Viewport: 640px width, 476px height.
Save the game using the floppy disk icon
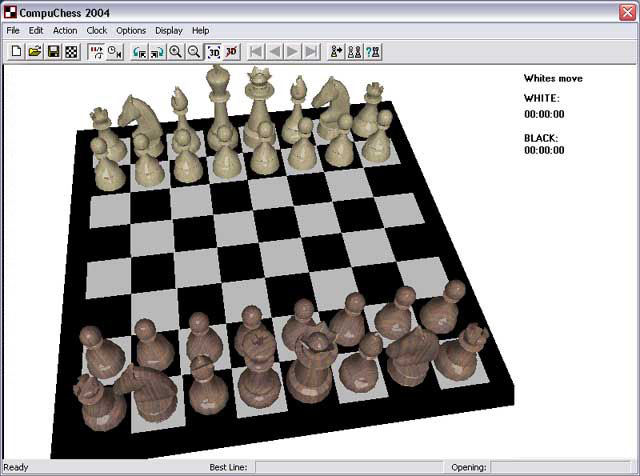(x=53, y=51)
